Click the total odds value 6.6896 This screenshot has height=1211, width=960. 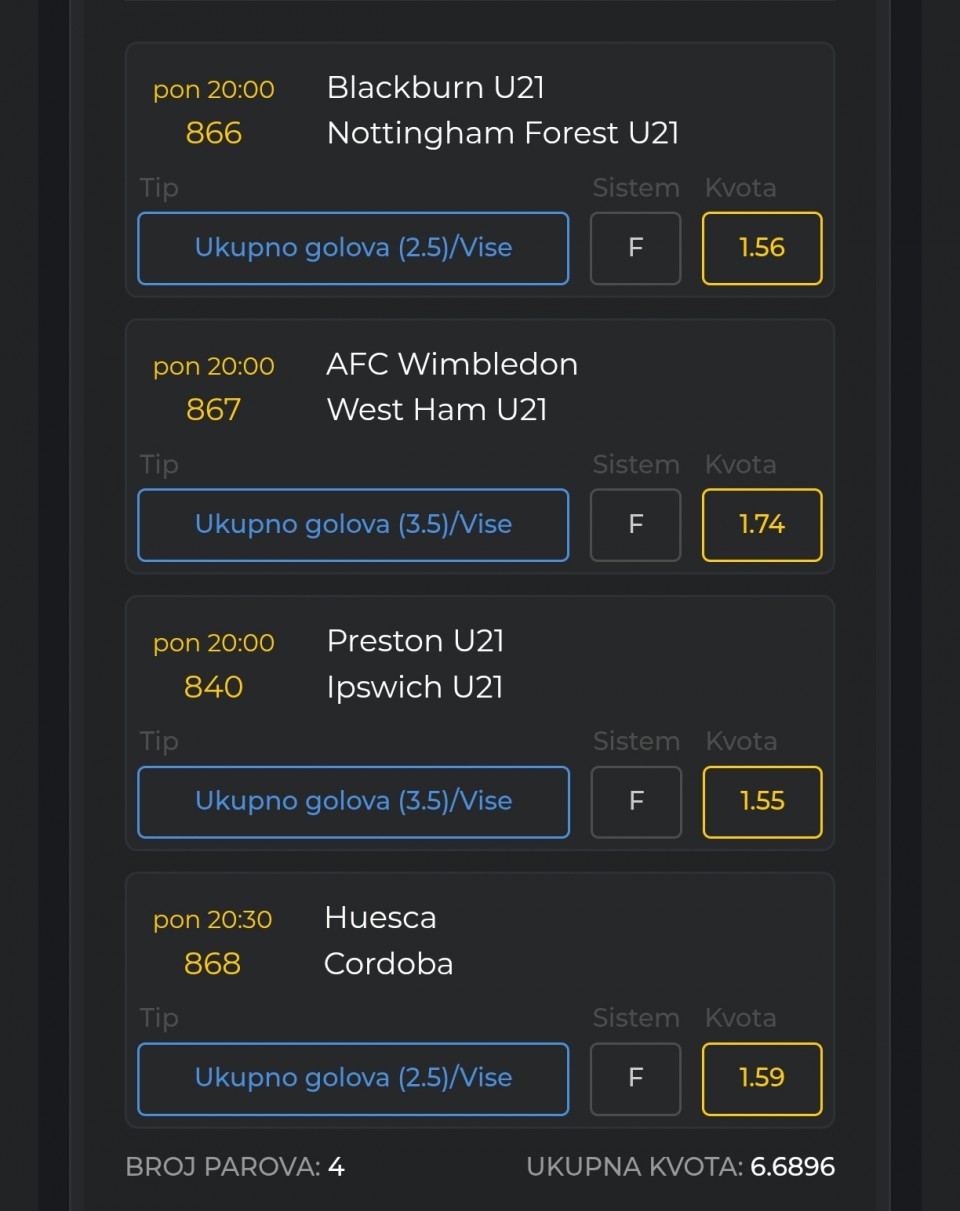pyautogui.click(x=792, y=1167)
